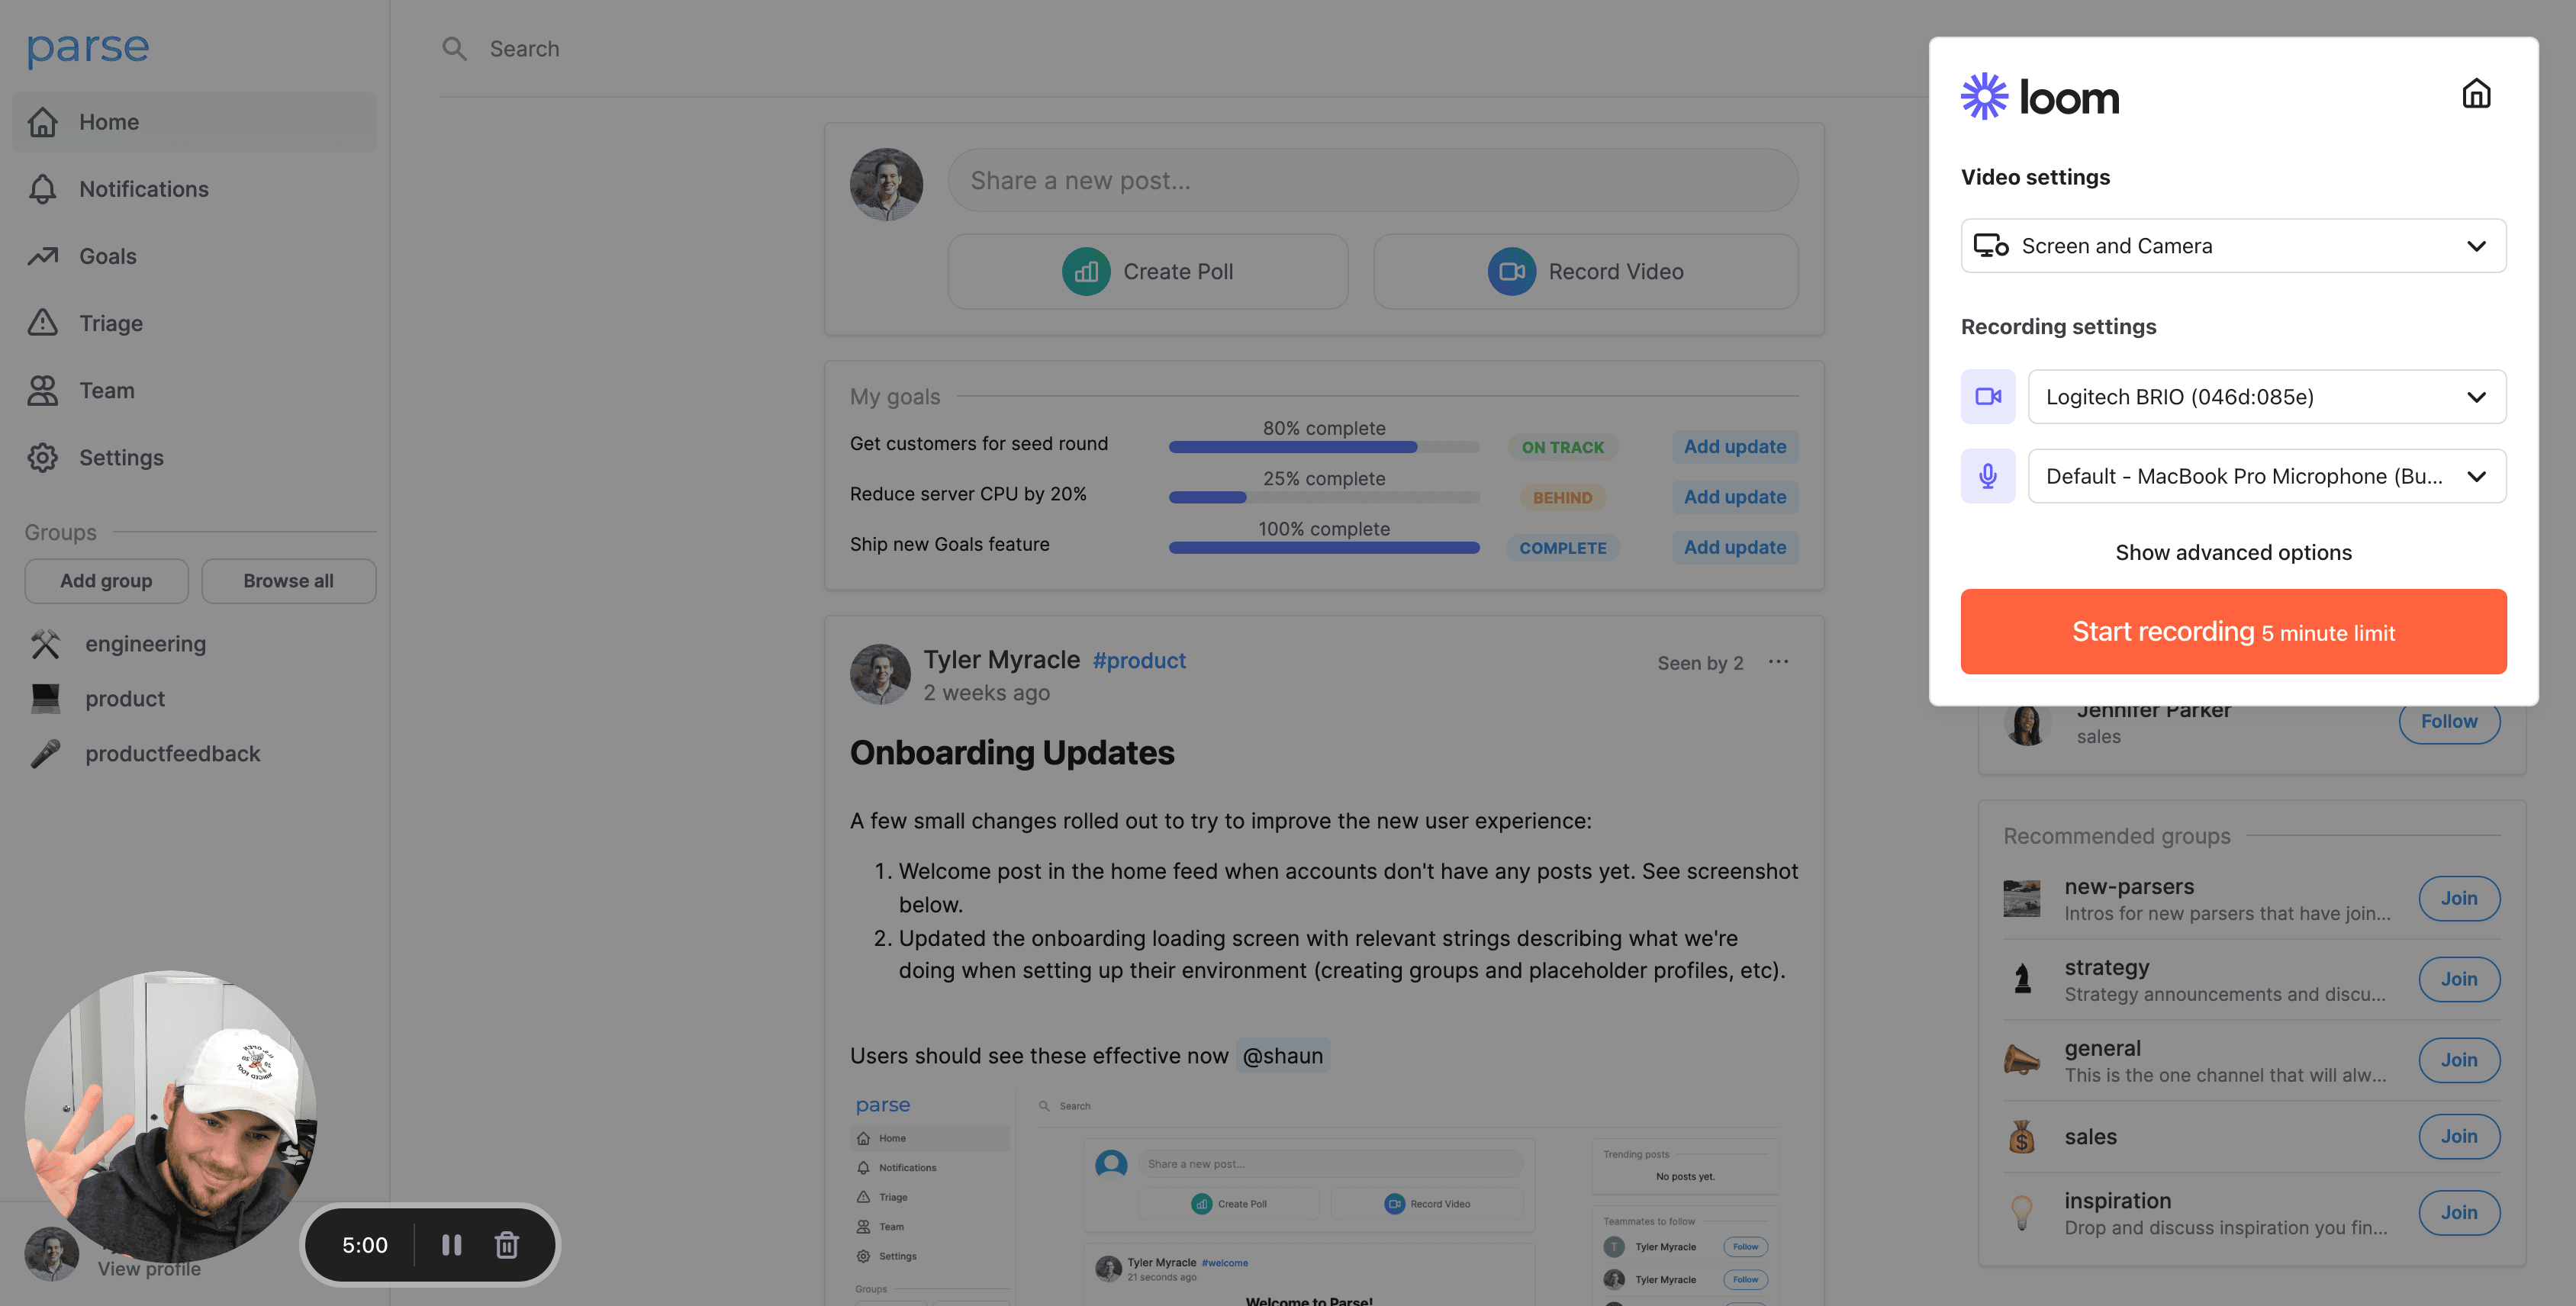
Task: Open the engineering group
Action: click(x=145, y=644)
